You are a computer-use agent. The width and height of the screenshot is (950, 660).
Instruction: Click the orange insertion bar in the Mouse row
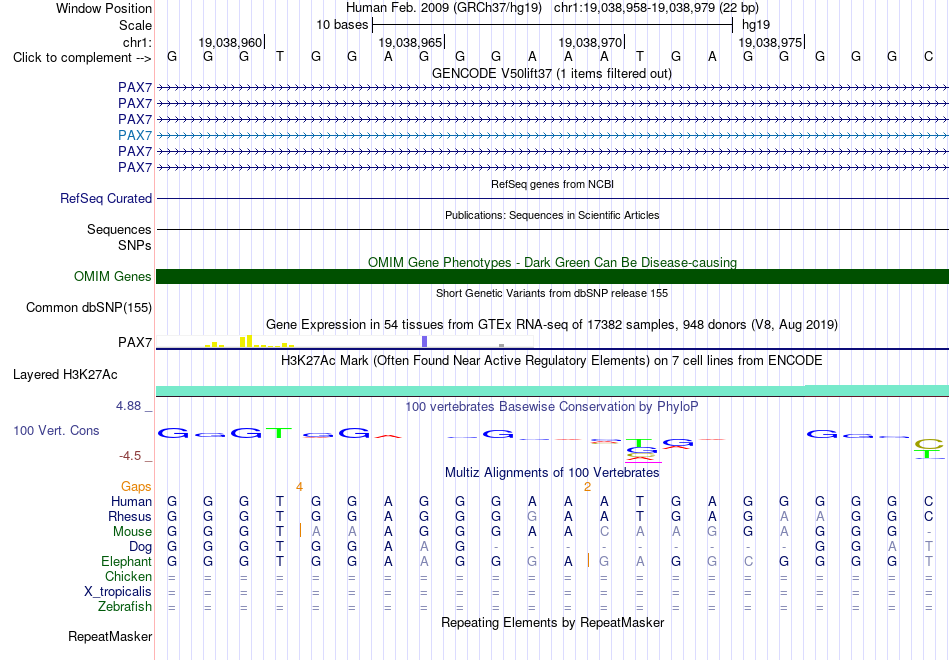pyautogui.click(x=301, y=530)
